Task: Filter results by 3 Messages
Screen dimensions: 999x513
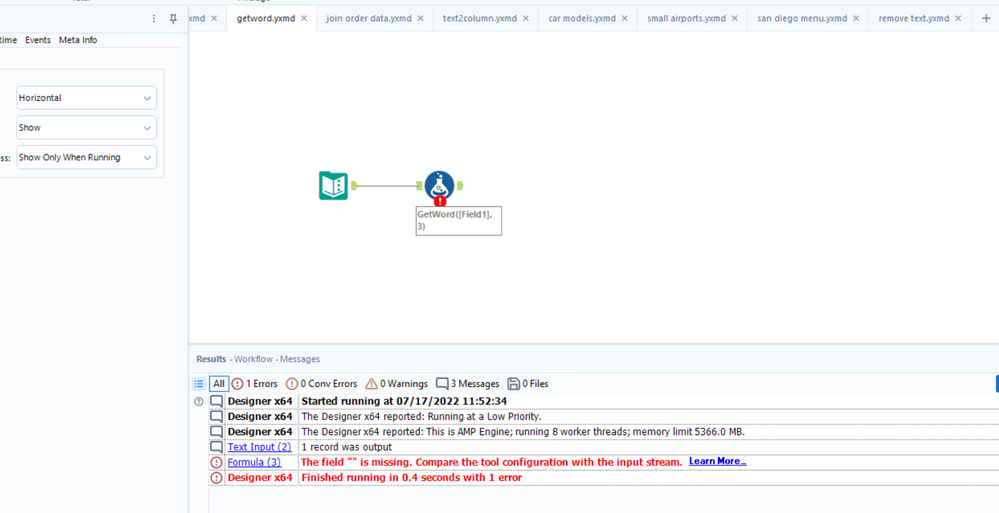Action: tap(468, 384)
